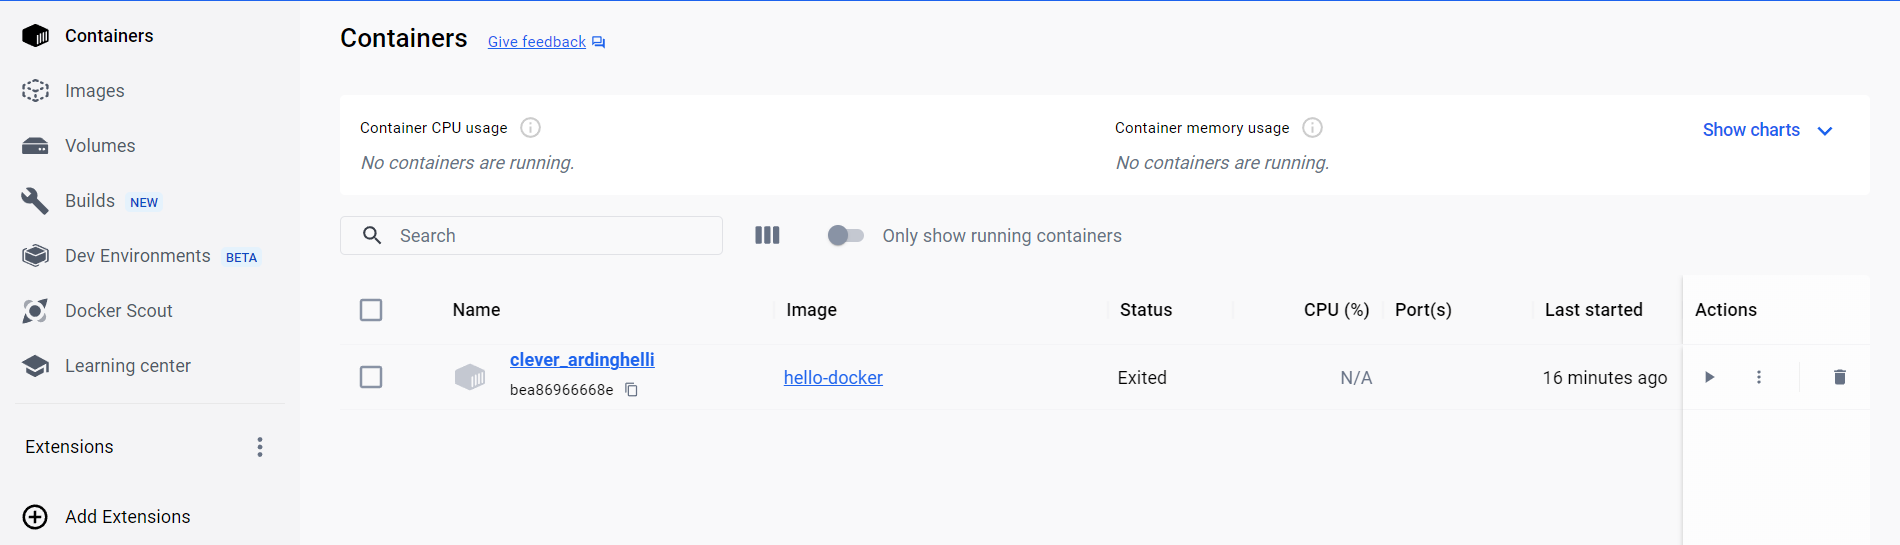
Task: Sort by the Image column header
Action: click(811, 310)
